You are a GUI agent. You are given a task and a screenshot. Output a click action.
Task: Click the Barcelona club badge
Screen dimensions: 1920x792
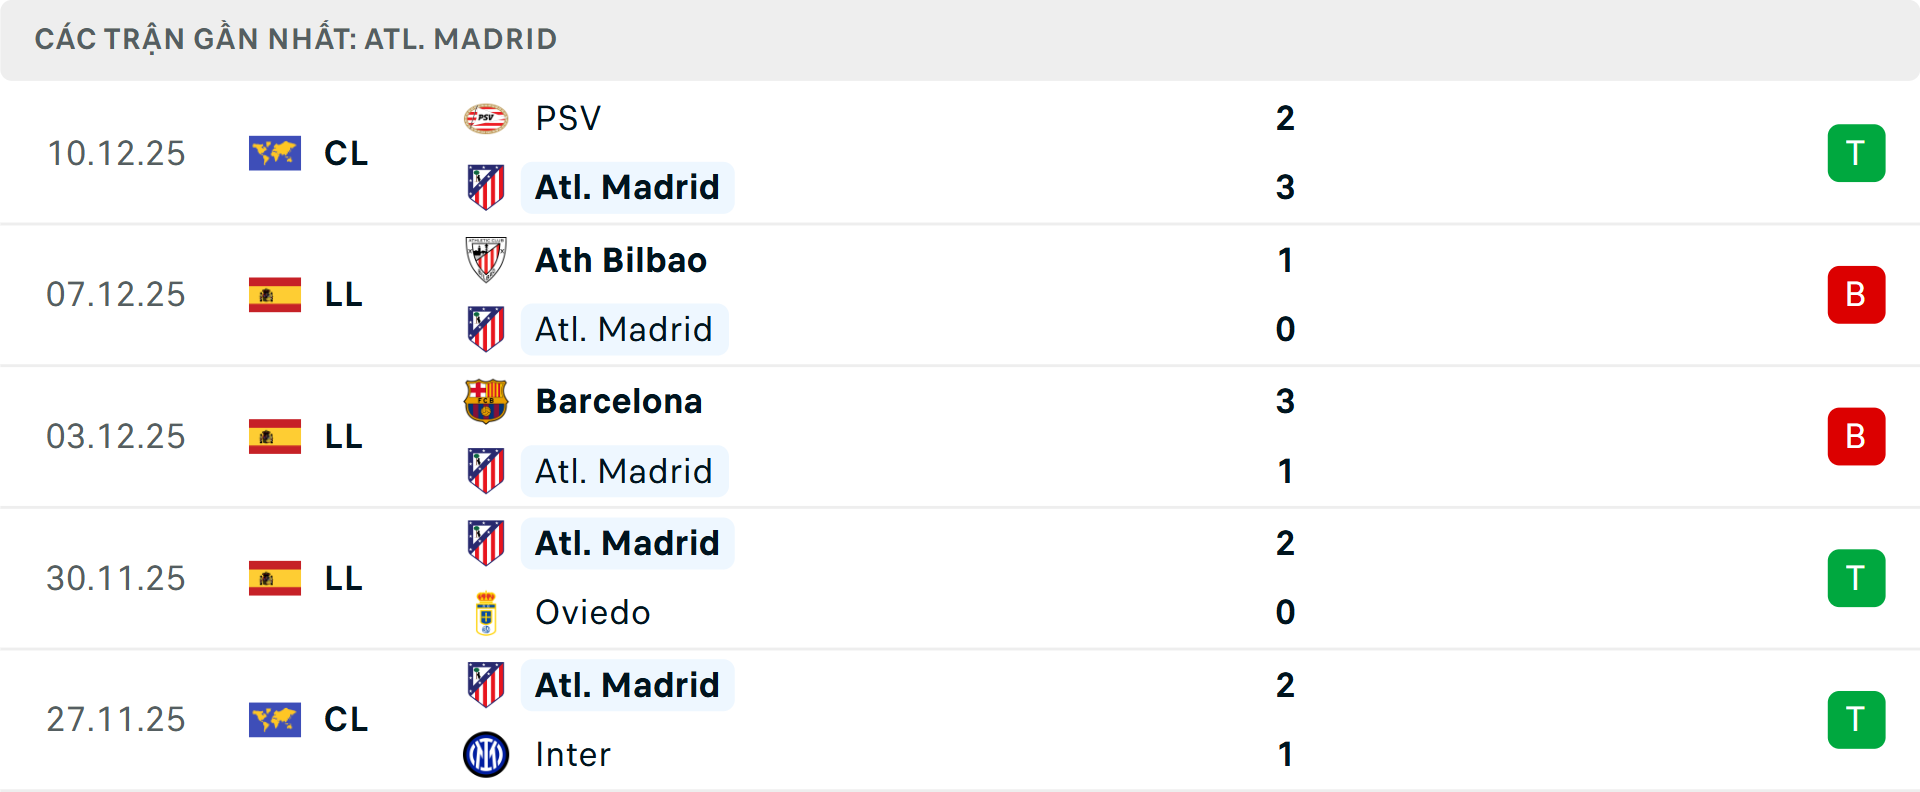[487, 400]
